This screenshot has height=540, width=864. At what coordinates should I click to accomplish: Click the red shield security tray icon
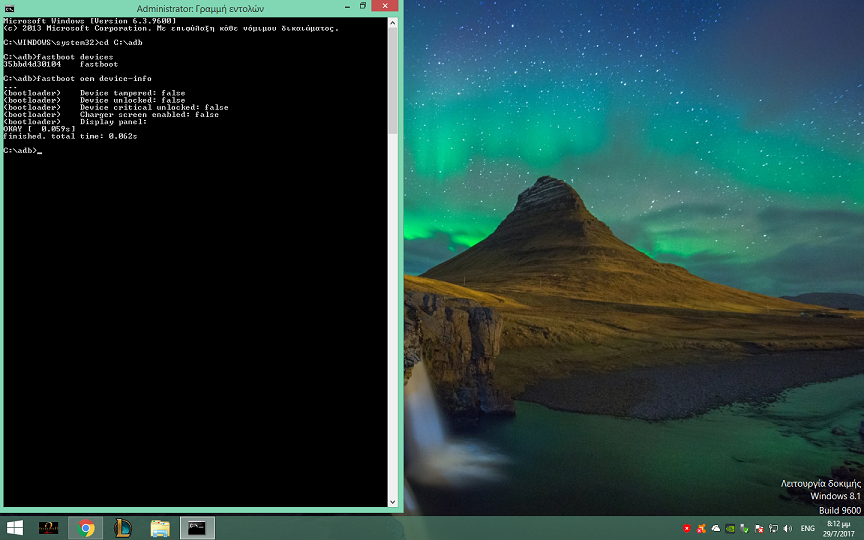[x=686, y=528]
